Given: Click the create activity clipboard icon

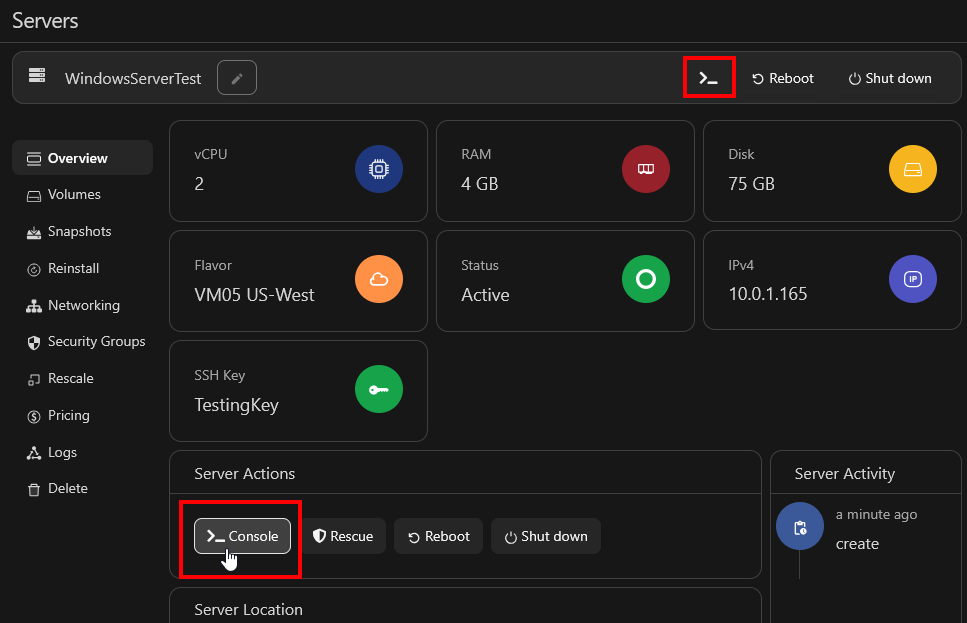Looking at the screenshot, I should (799, 527).
